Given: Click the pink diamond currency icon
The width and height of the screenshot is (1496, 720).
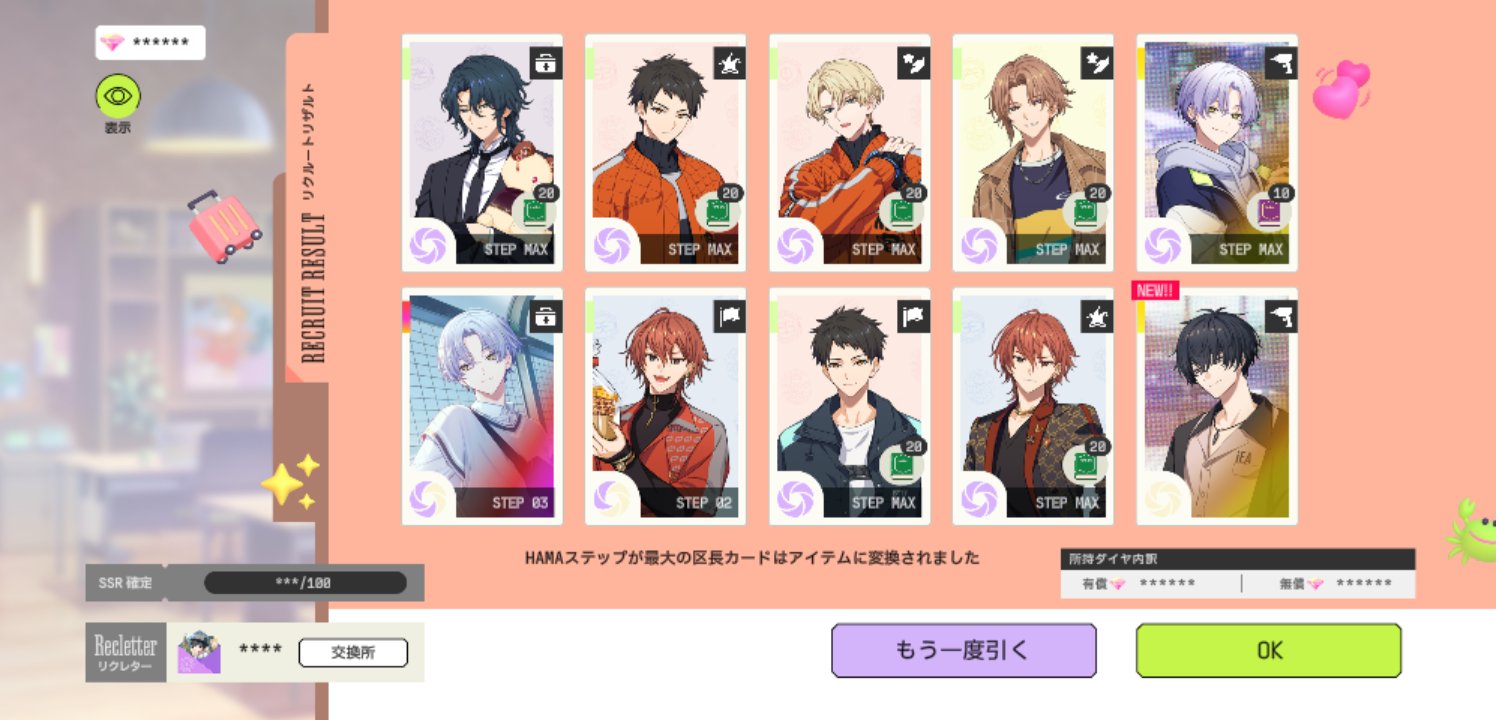Looking at the screenshot, I should click(x=113, y=43).
